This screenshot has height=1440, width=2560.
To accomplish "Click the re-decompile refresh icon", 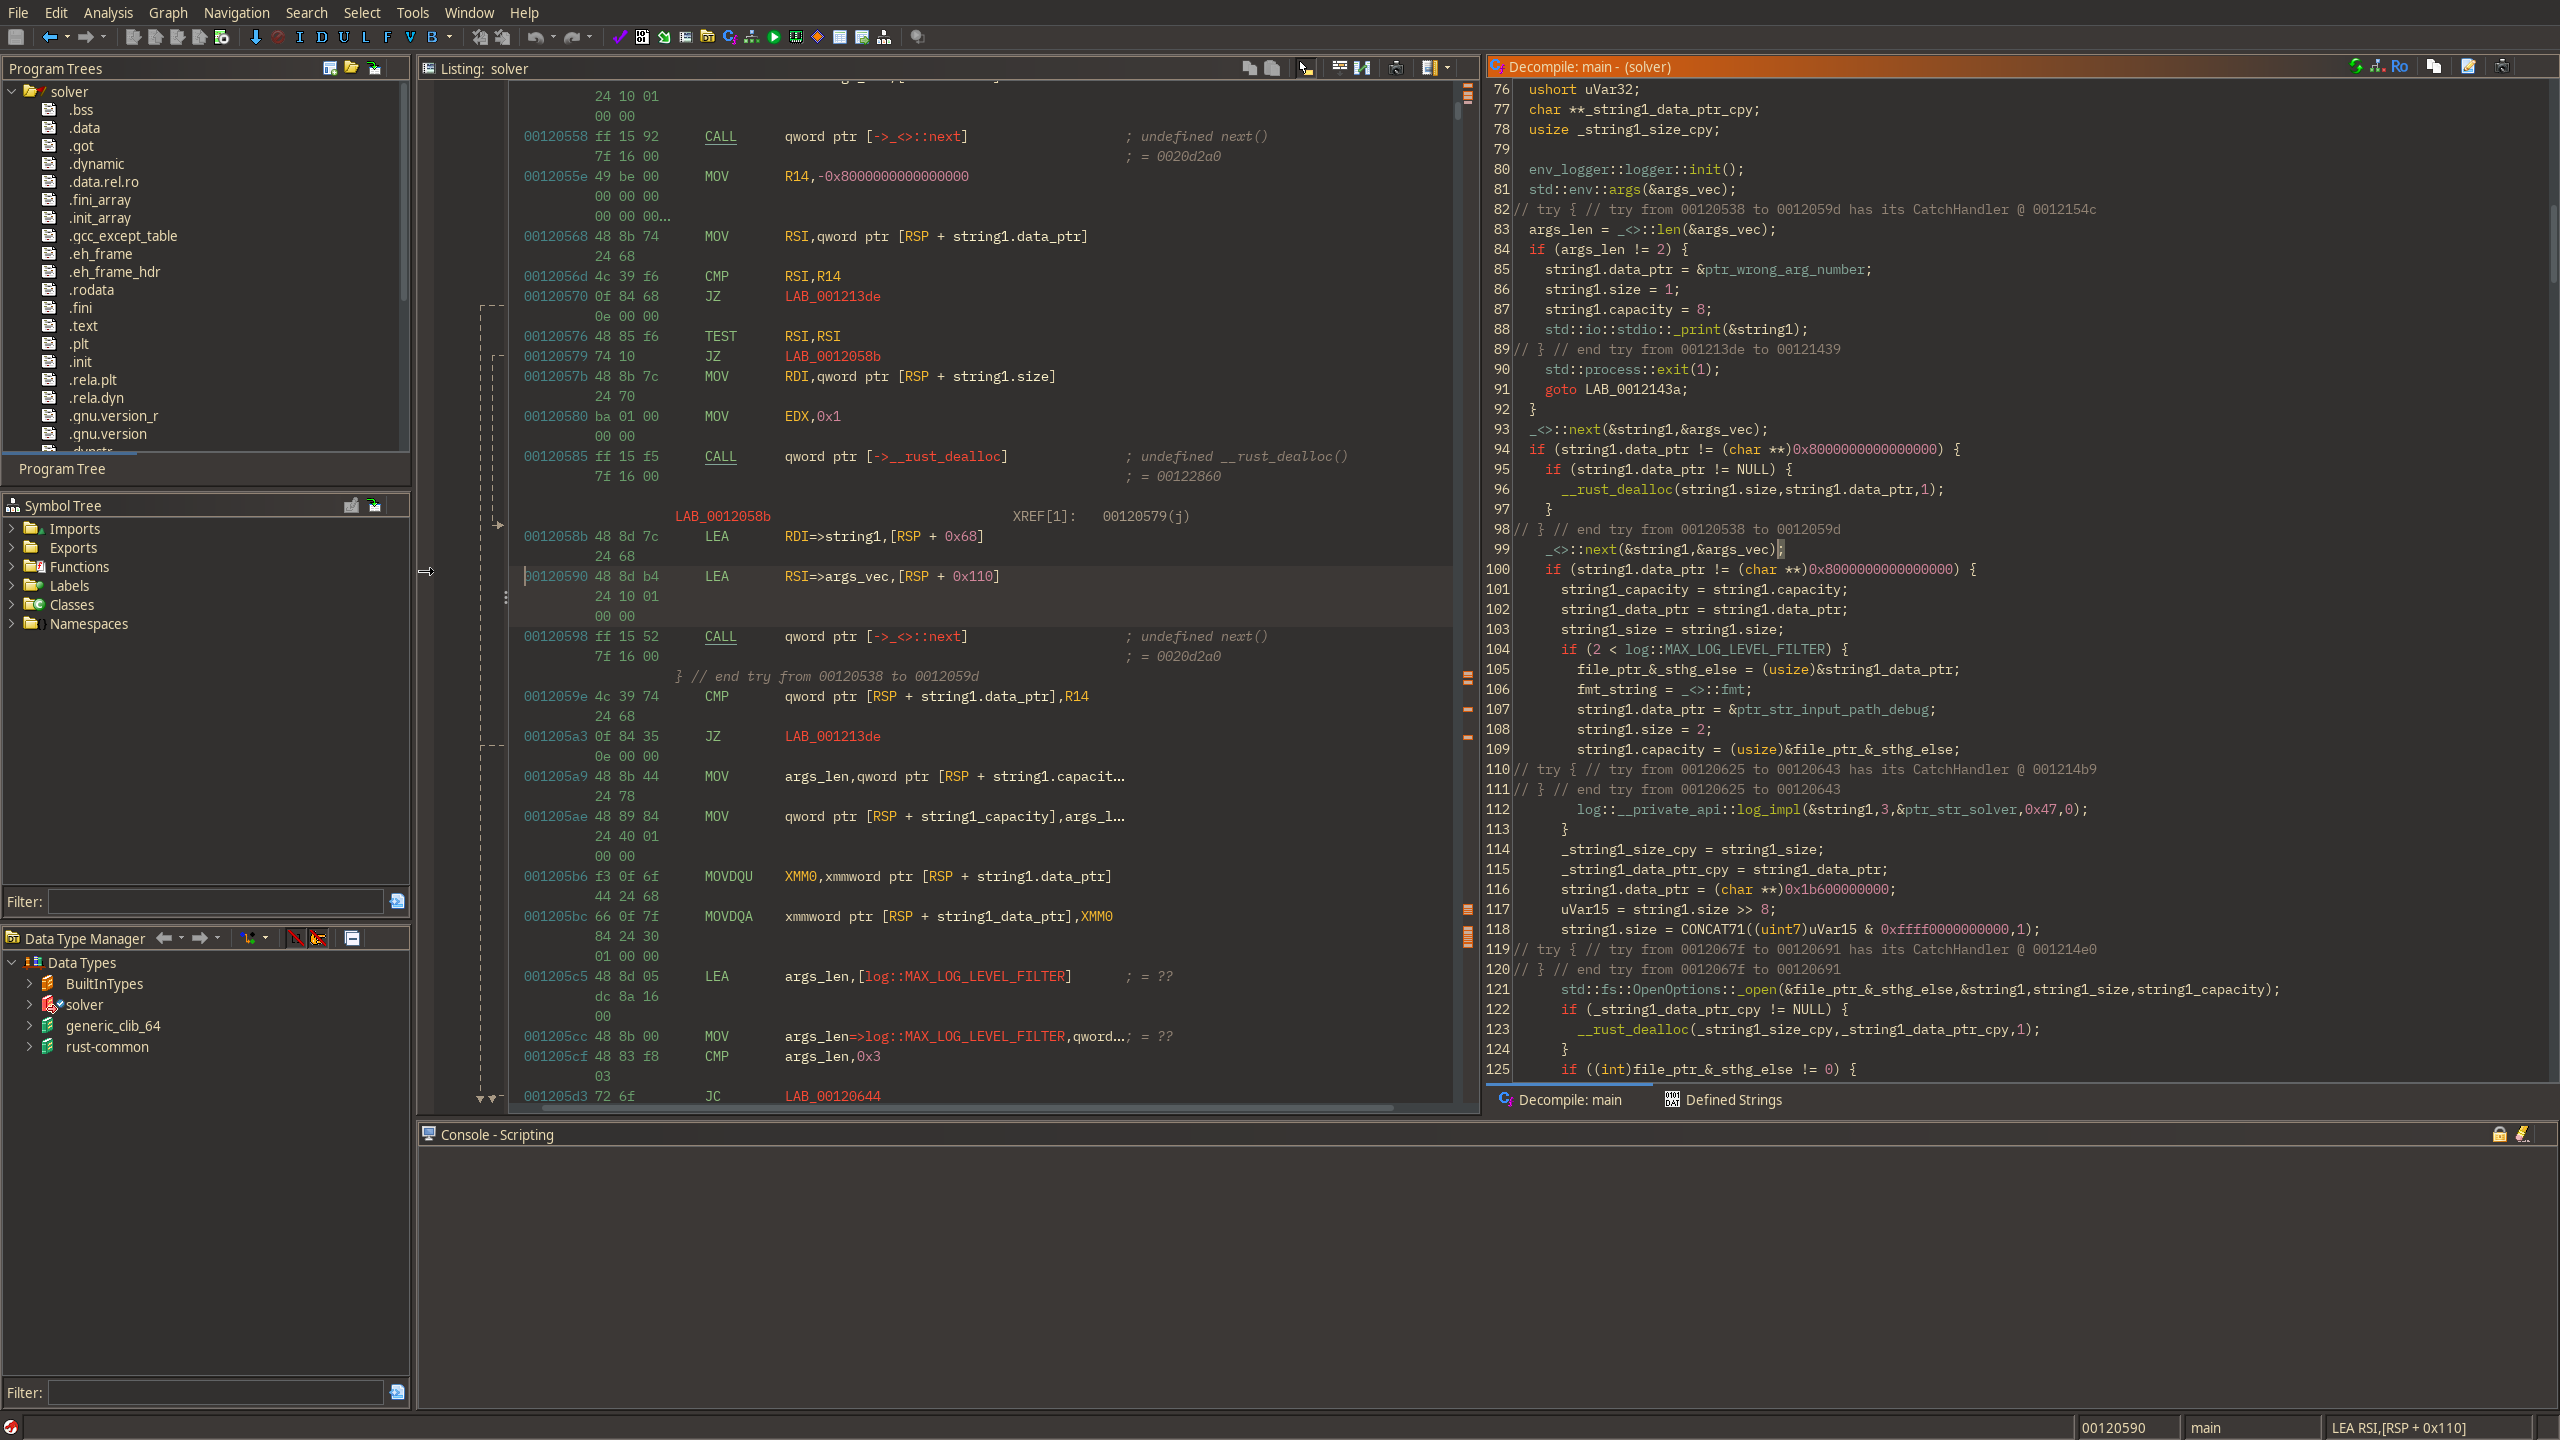I will 2356,67.
